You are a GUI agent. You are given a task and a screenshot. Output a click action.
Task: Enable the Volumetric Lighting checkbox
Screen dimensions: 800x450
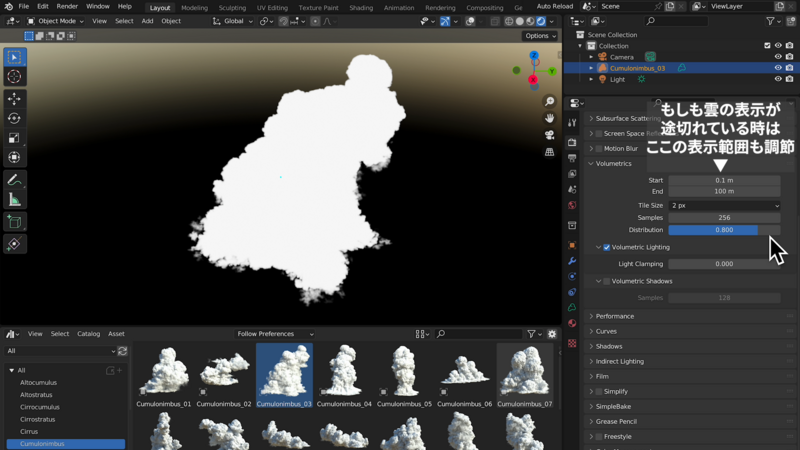click(x=607, y=247)
